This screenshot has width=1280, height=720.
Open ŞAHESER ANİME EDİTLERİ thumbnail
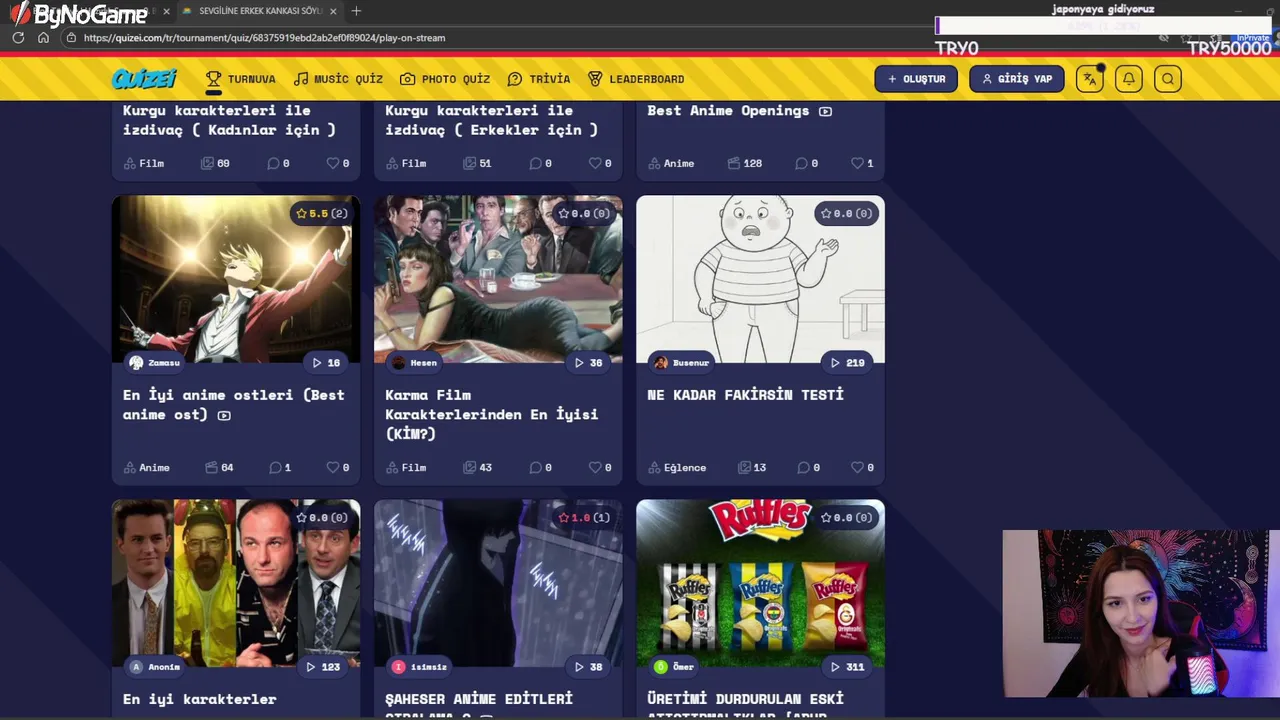click(498, 583)
